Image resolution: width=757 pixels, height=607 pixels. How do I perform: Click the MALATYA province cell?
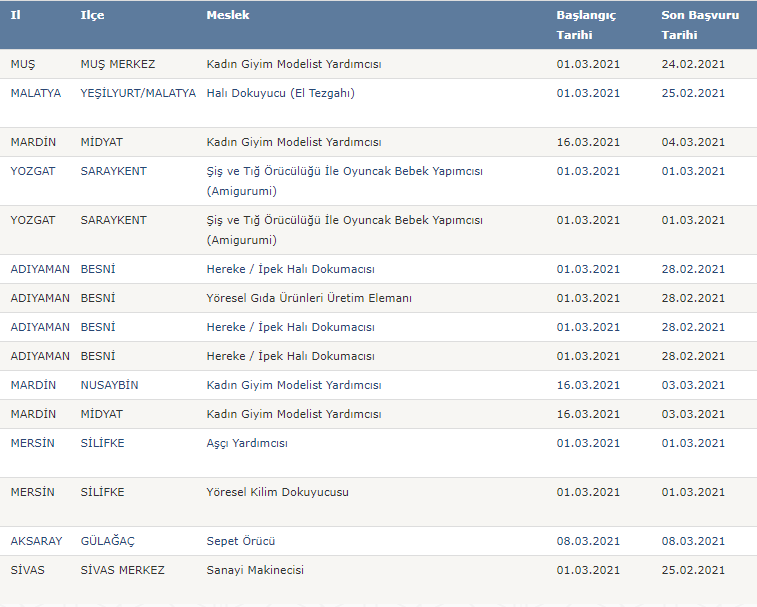pyautogui.click(x=36, y=93)
